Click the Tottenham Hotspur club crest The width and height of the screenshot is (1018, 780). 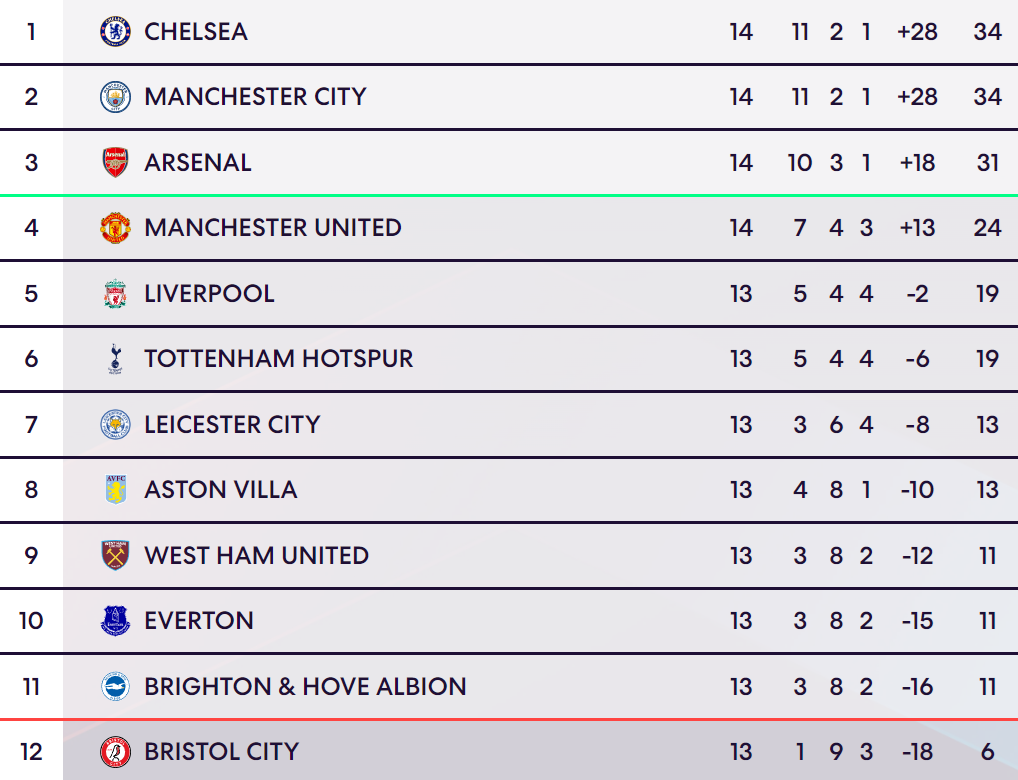click(x=115, y=359)
